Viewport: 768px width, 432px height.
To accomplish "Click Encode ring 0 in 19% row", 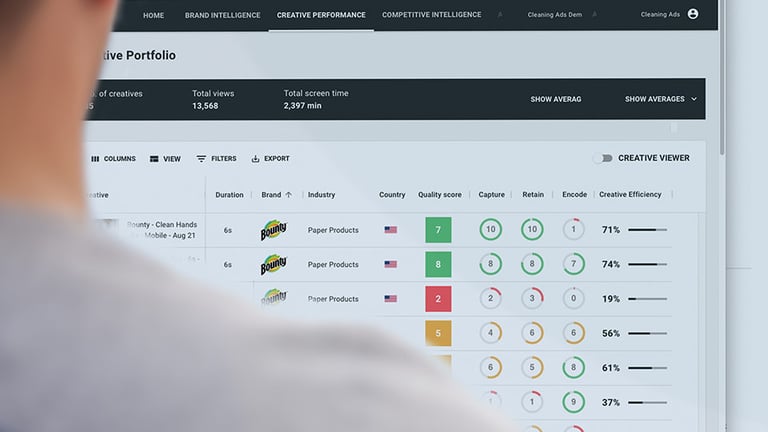I will coord(574,298).
